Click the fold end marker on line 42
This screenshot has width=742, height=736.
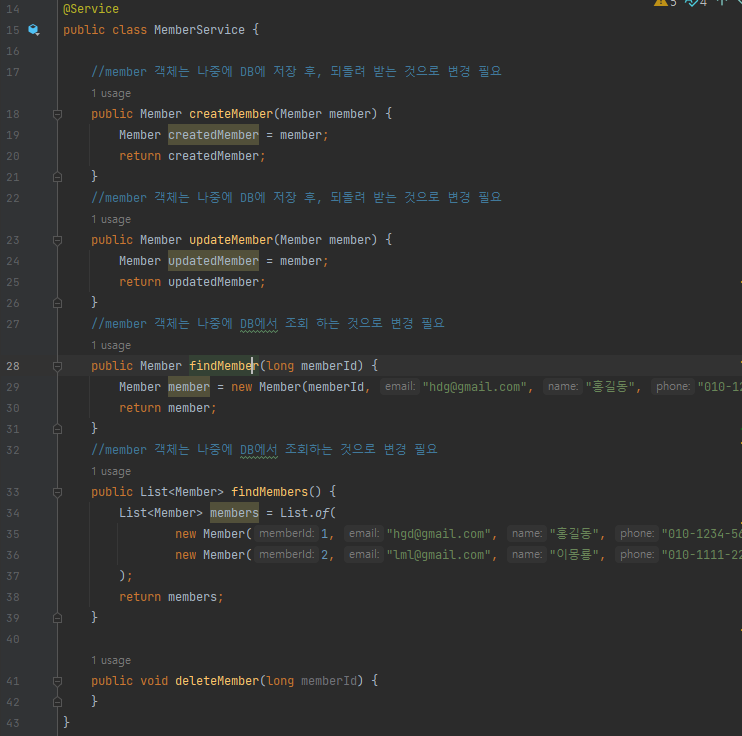pos(57,702)
